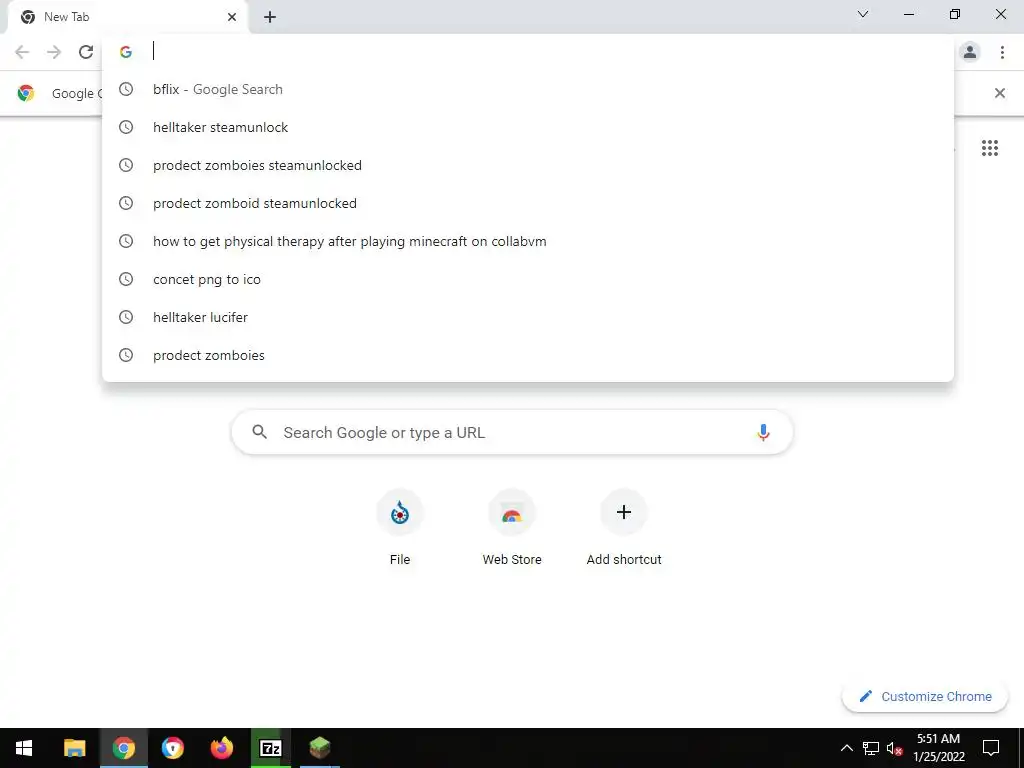Viewport: 1024px width, 768px height.
Task: Select the prodect zomboid steamunlocked suggestion
Action: (x=528, y=203)
